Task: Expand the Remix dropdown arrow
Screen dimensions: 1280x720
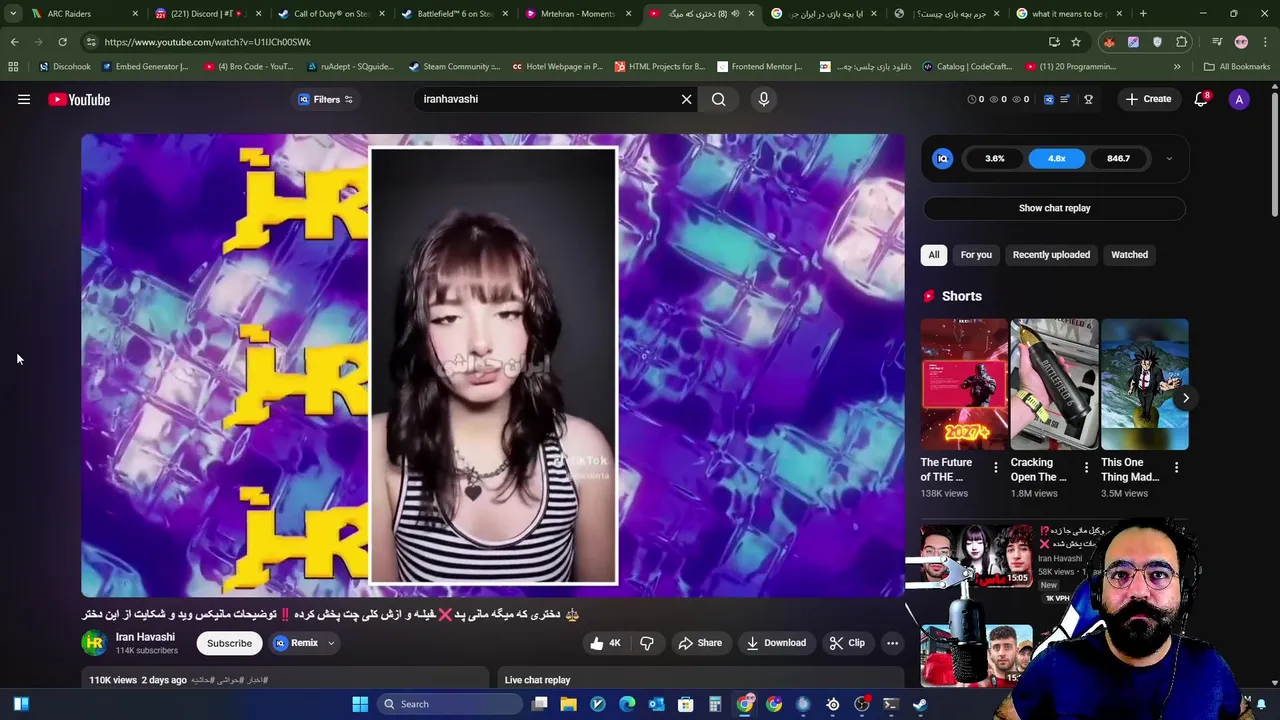Action: pyautogui.click(x=331, y=643)
